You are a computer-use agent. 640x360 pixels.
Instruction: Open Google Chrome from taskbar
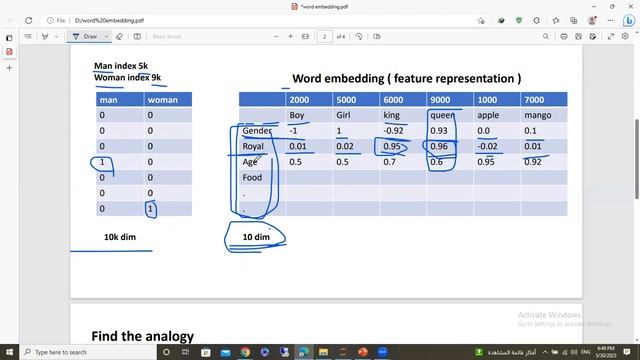(245, 352)
